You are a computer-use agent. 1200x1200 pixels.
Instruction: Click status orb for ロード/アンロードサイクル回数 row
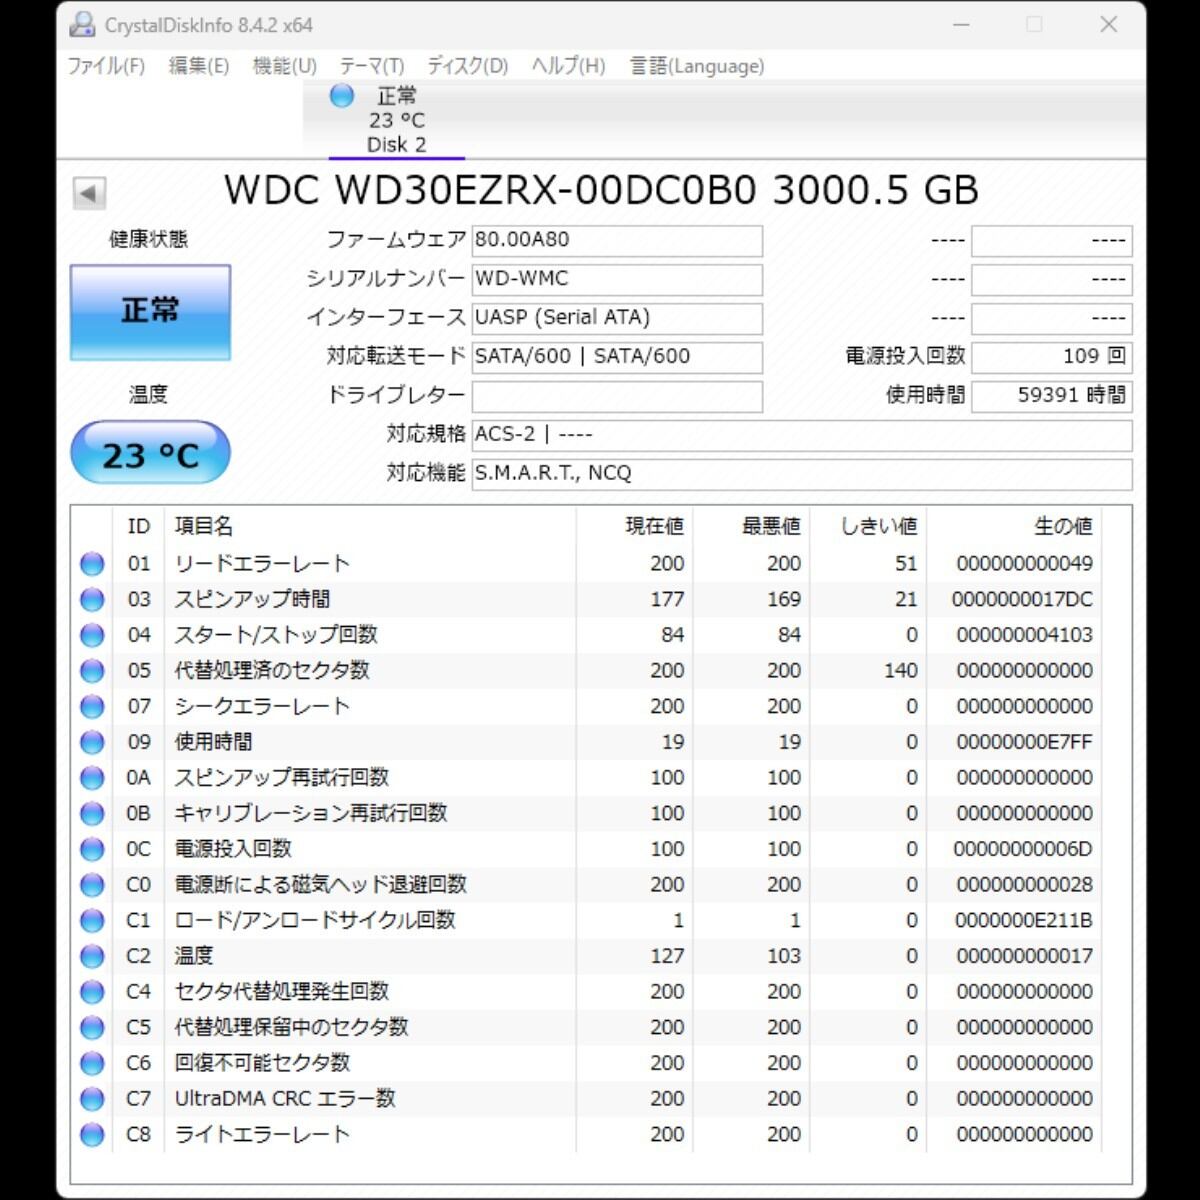(92, 921)
